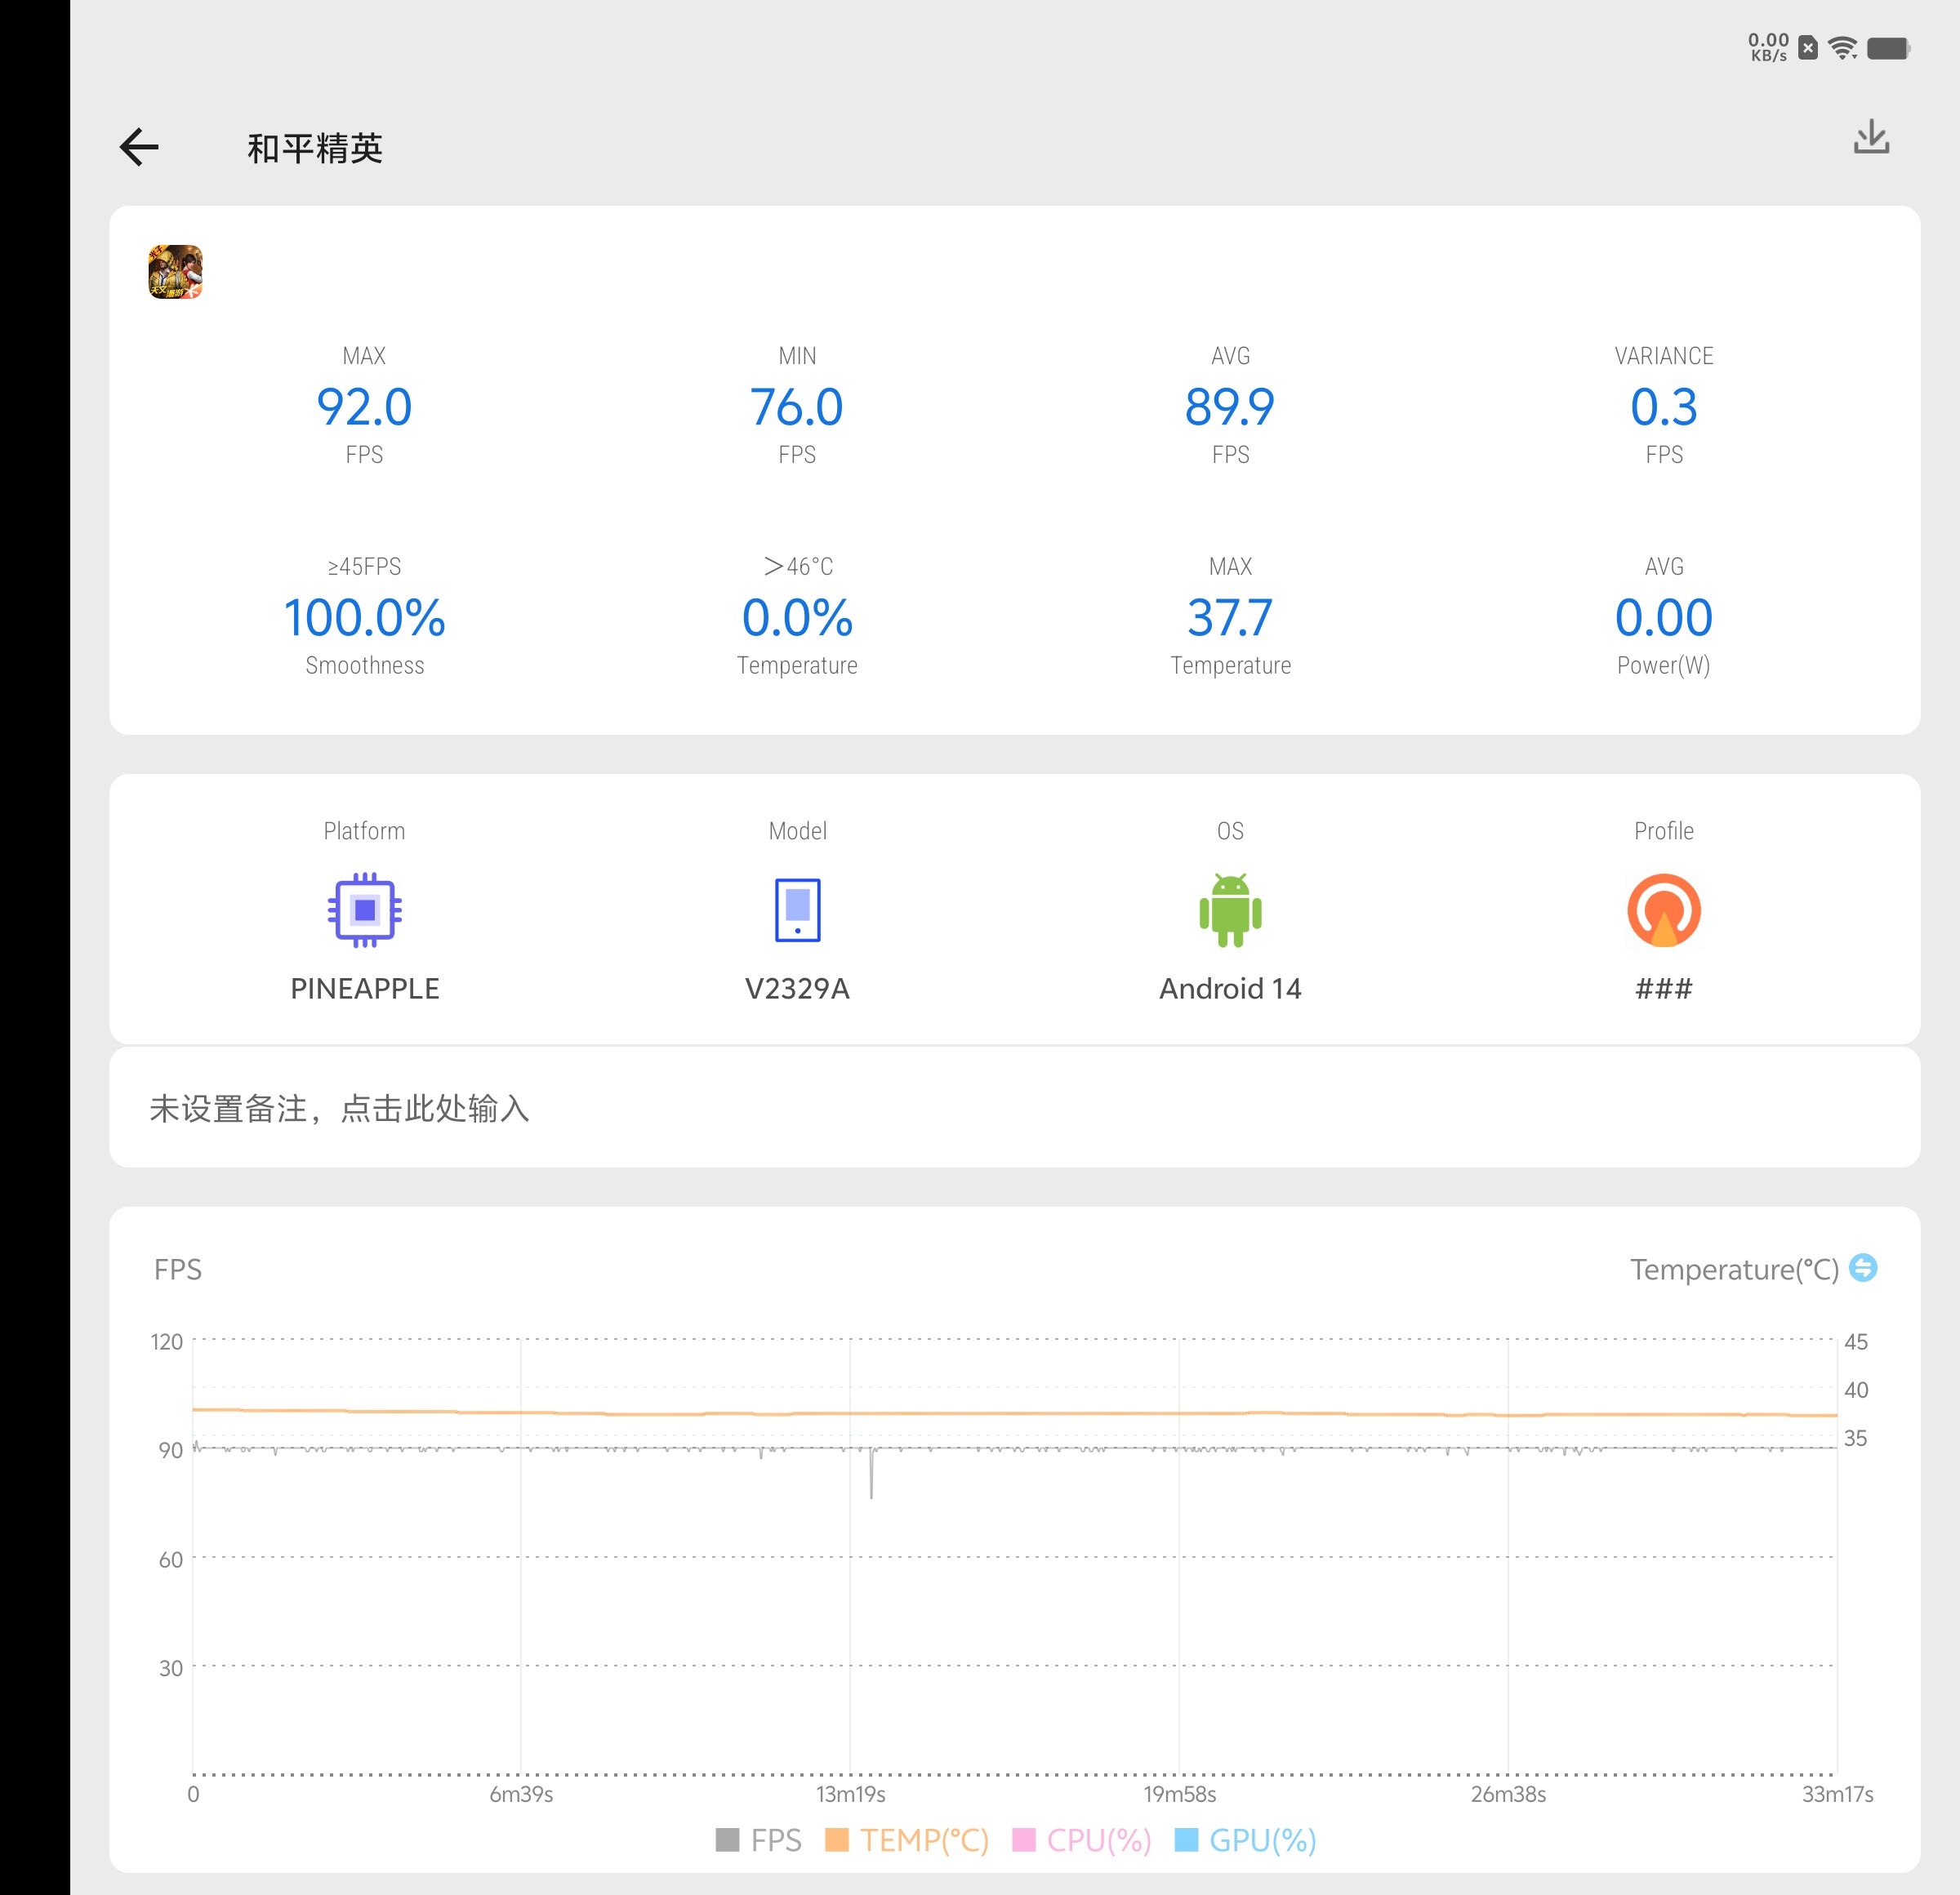Select the VARIANCE 0.3 FPS value
1960x1895 pixels.
point(1664,407)
